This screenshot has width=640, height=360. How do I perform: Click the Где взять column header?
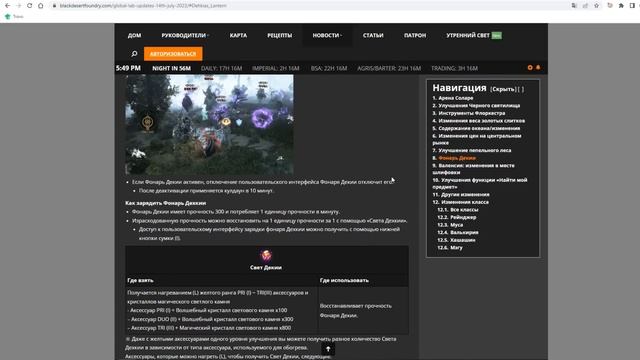pos(140,280)
